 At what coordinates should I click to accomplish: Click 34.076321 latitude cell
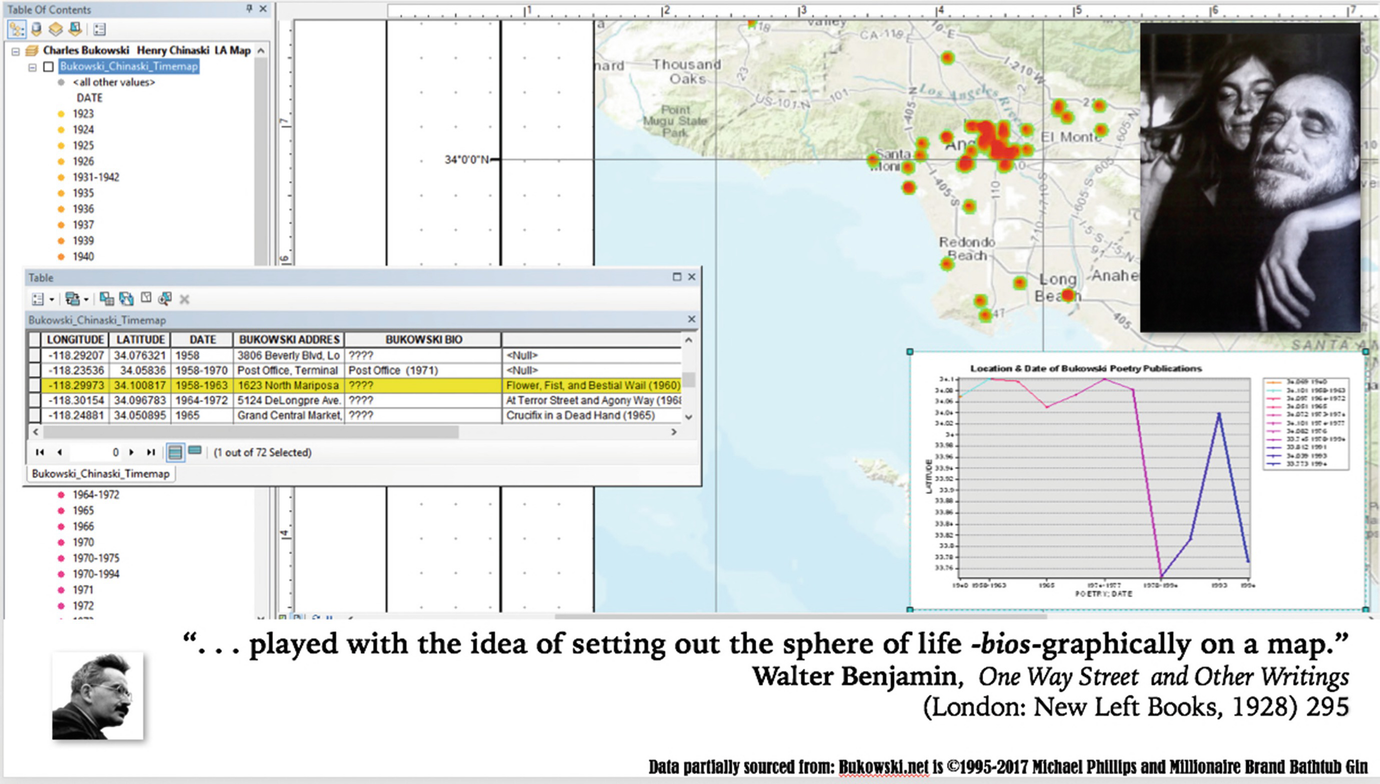pyautogui.click(x=140, y=355)
